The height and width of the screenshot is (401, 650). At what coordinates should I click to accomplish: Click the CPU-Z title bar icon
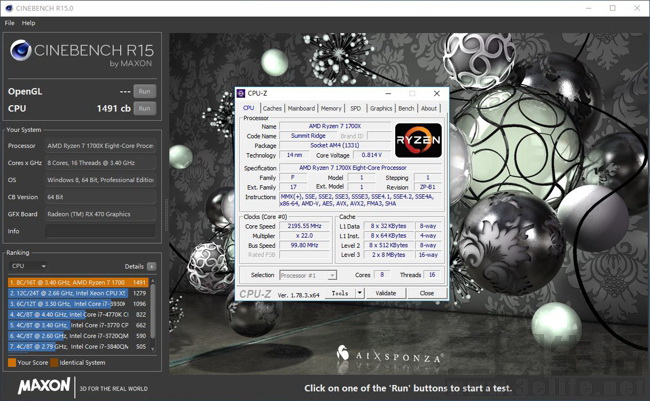241,93
